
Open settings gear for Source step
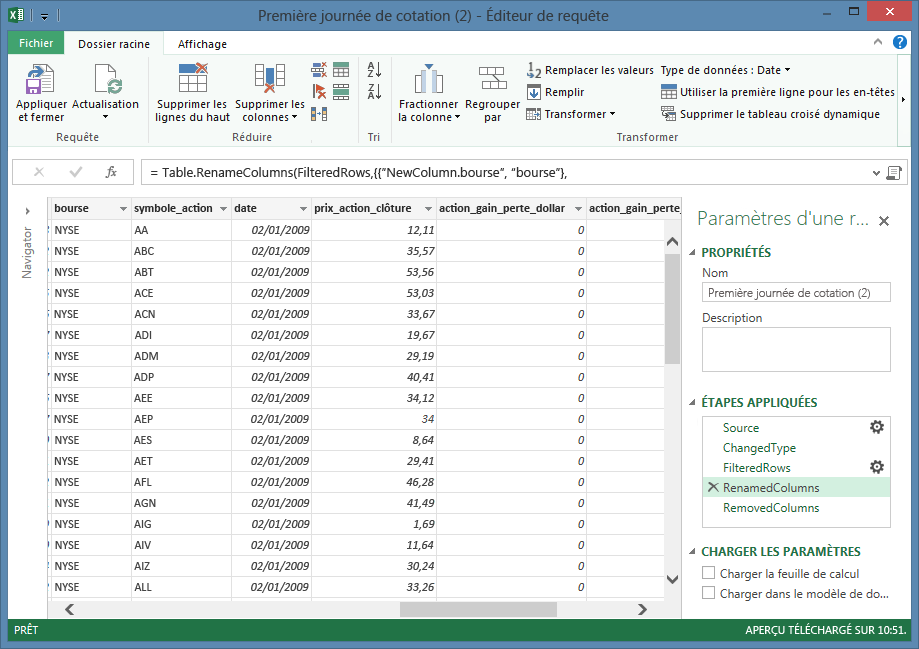[x=876, y=427]
